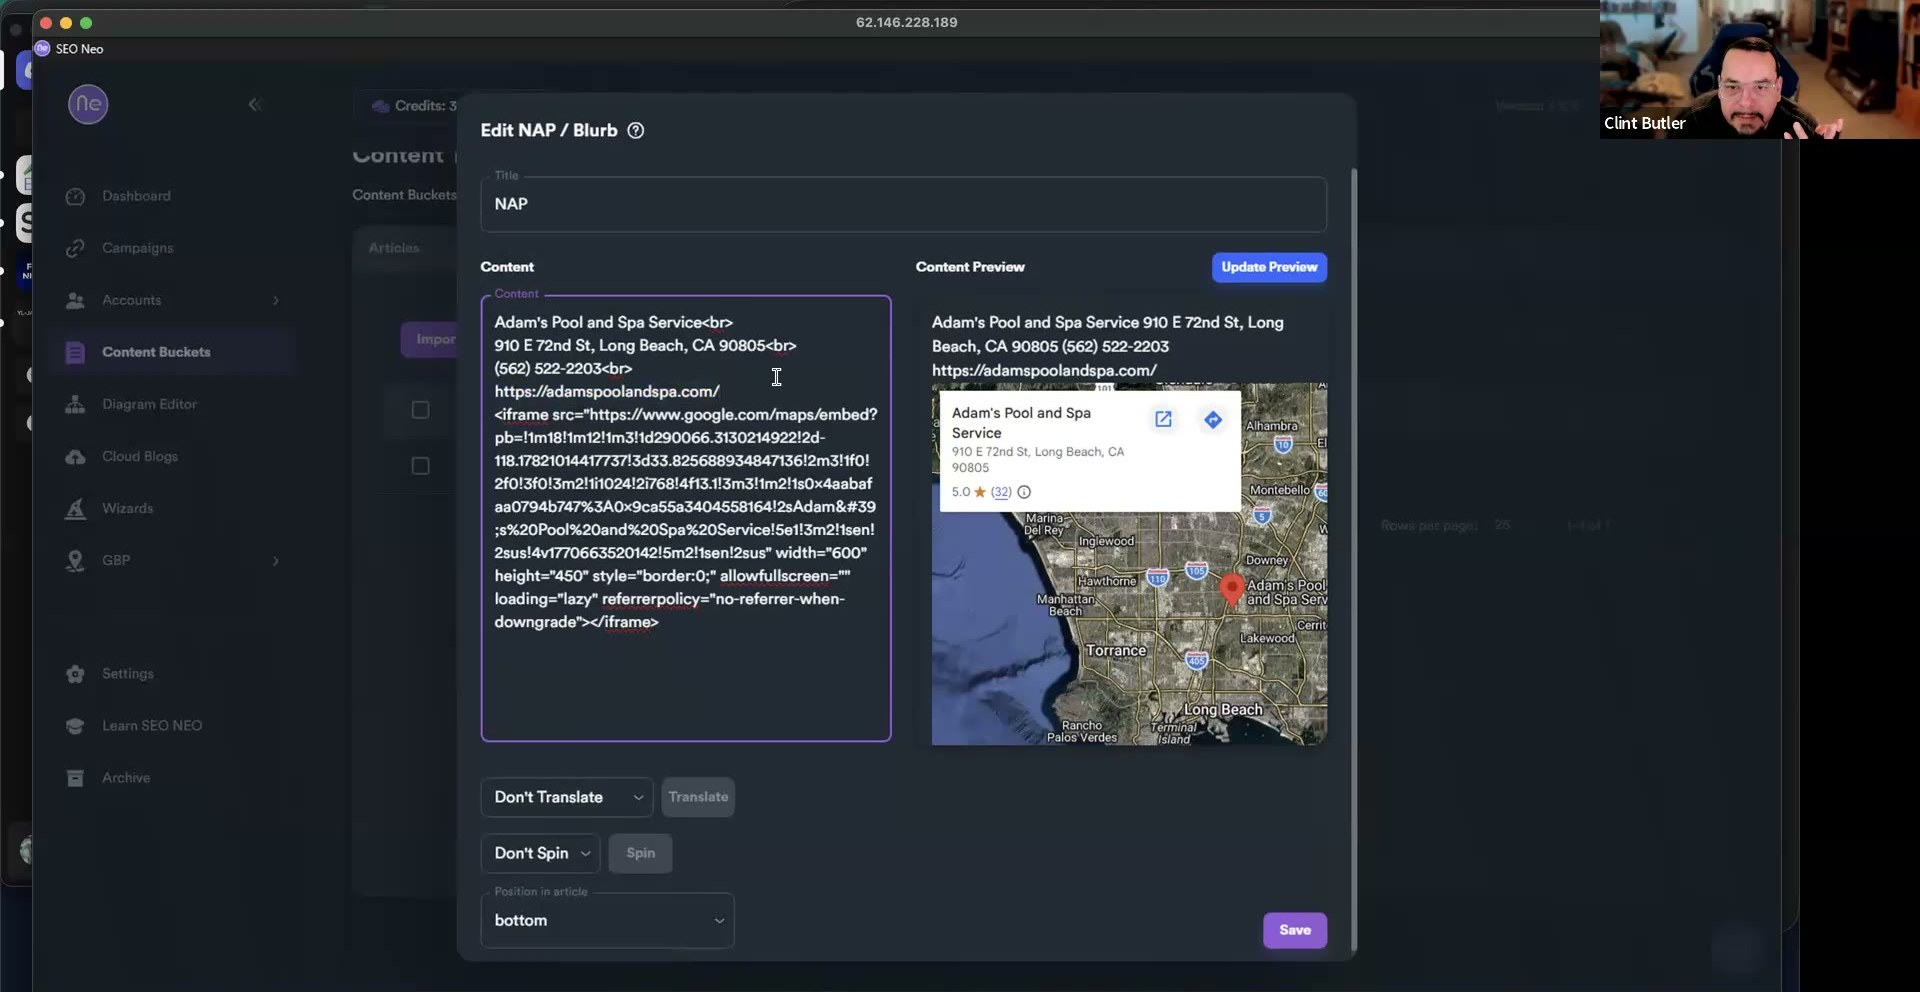Click the Update Preview button

[x=1269, y=267]
